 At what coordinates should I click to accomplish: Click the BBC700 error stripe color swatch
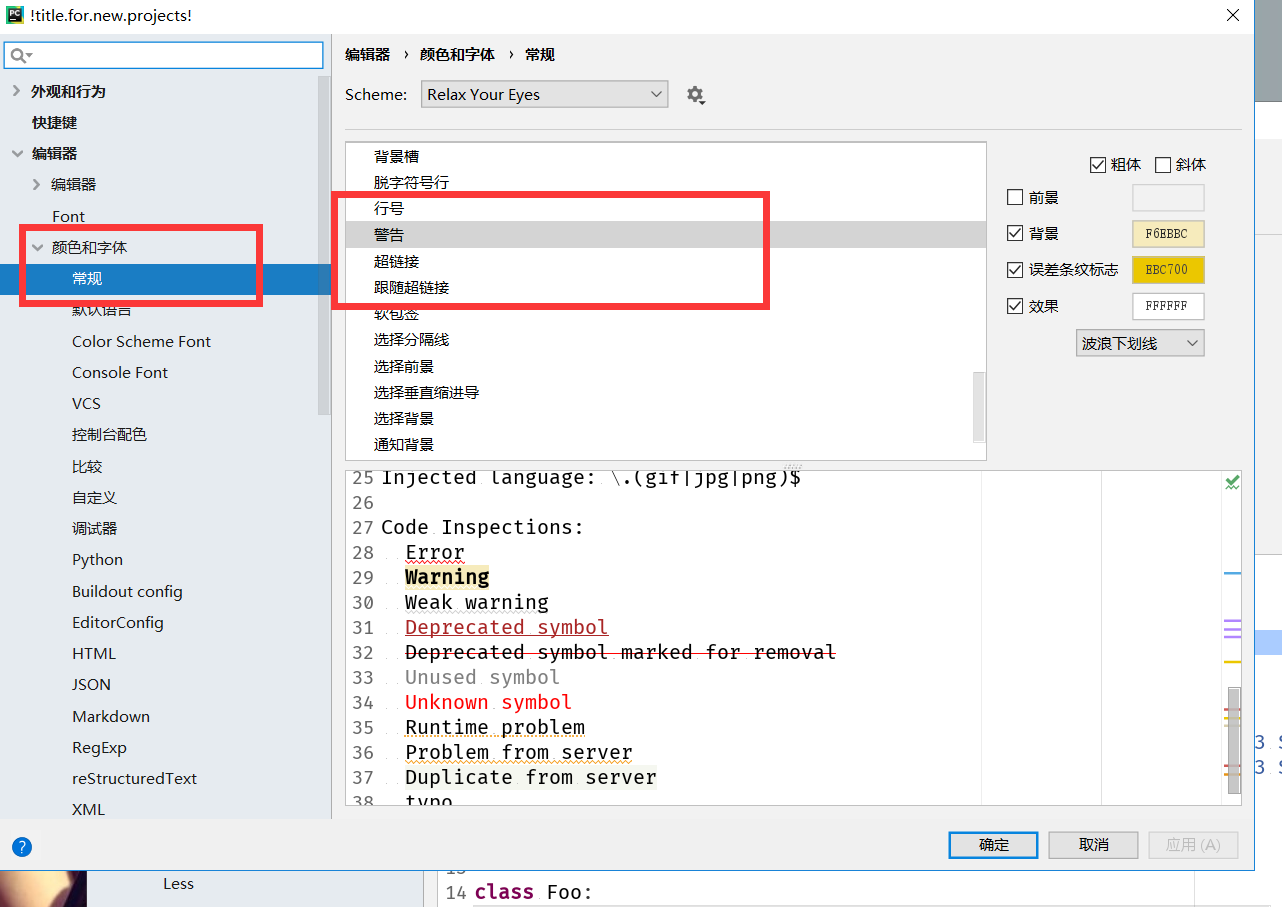[x=1168, y=269]
